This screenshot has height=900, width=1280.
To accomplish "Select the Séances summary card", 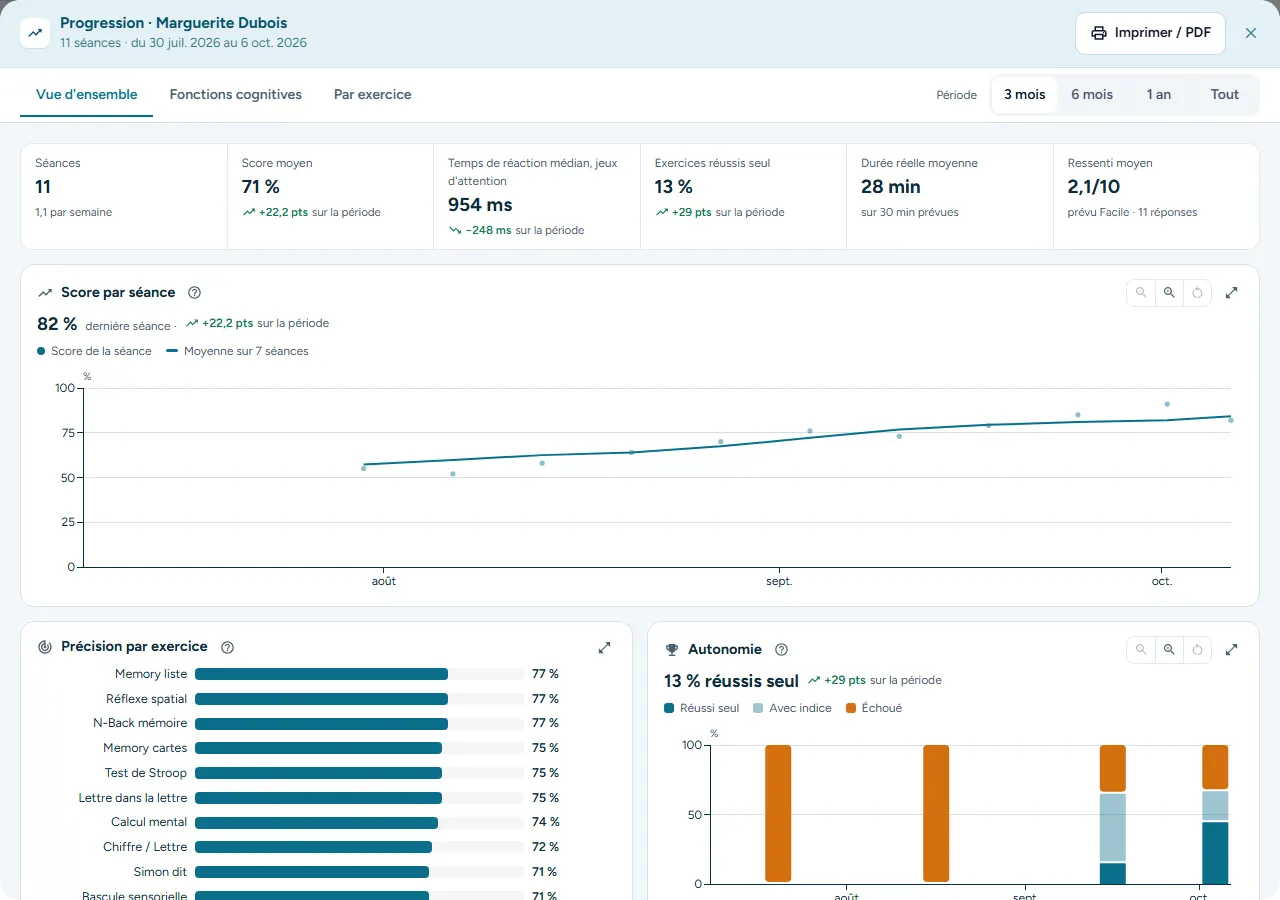I will coord(124,196).
